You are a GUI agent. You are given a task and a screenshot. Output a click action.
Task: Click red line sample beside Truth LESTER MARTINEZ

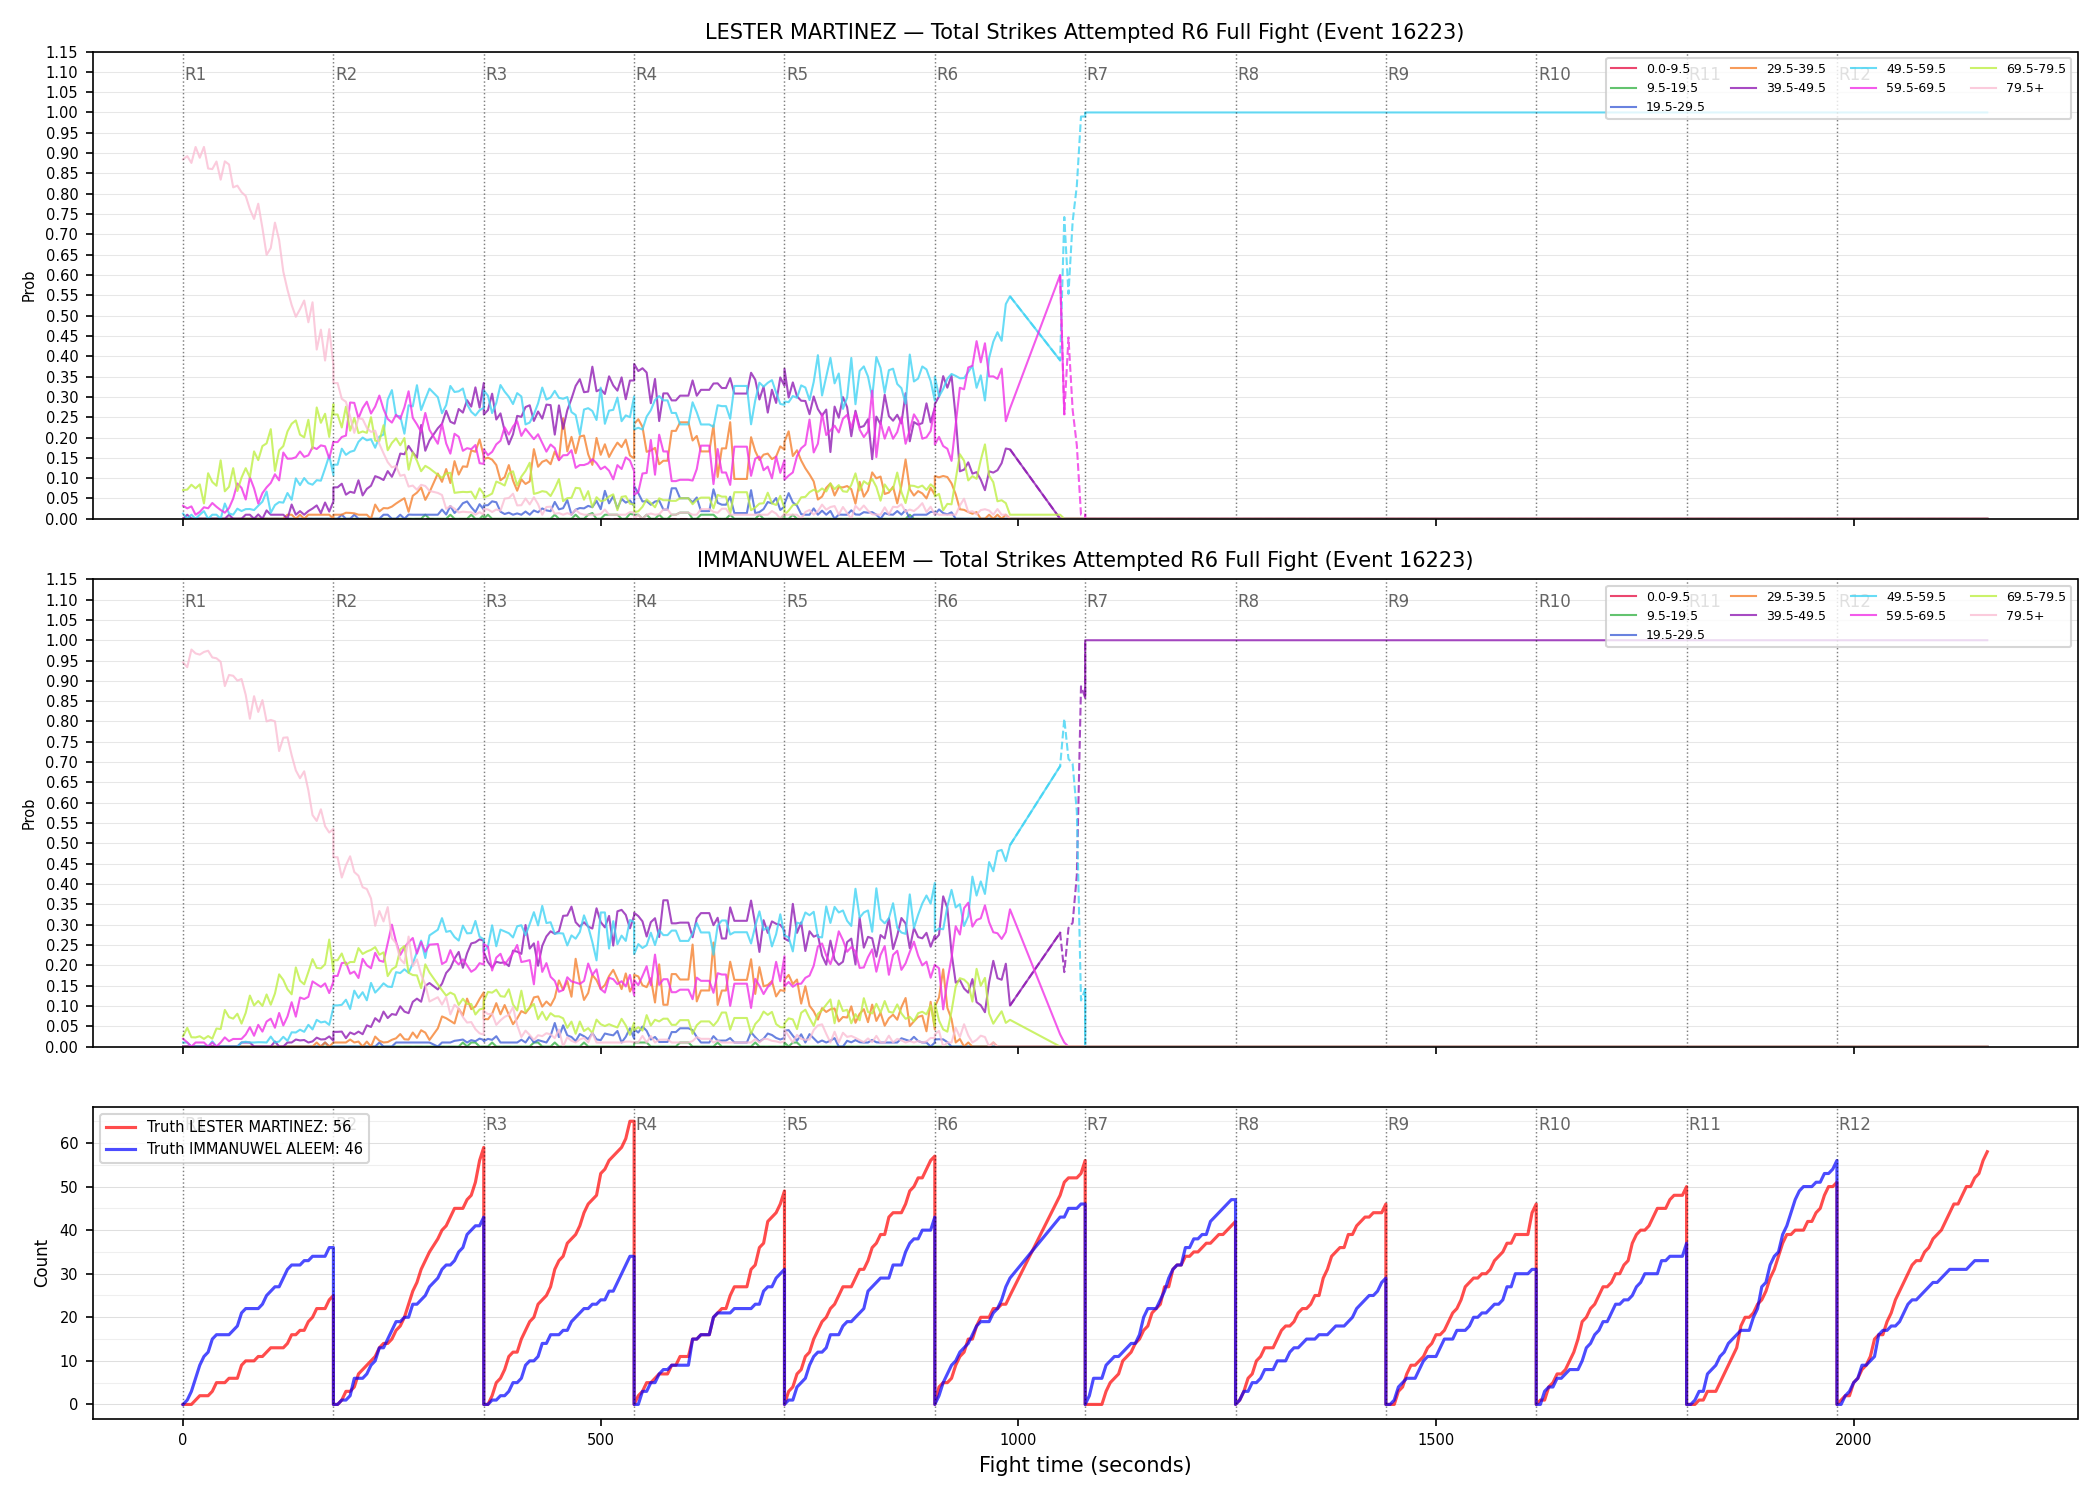click(x=122, y=1127)
